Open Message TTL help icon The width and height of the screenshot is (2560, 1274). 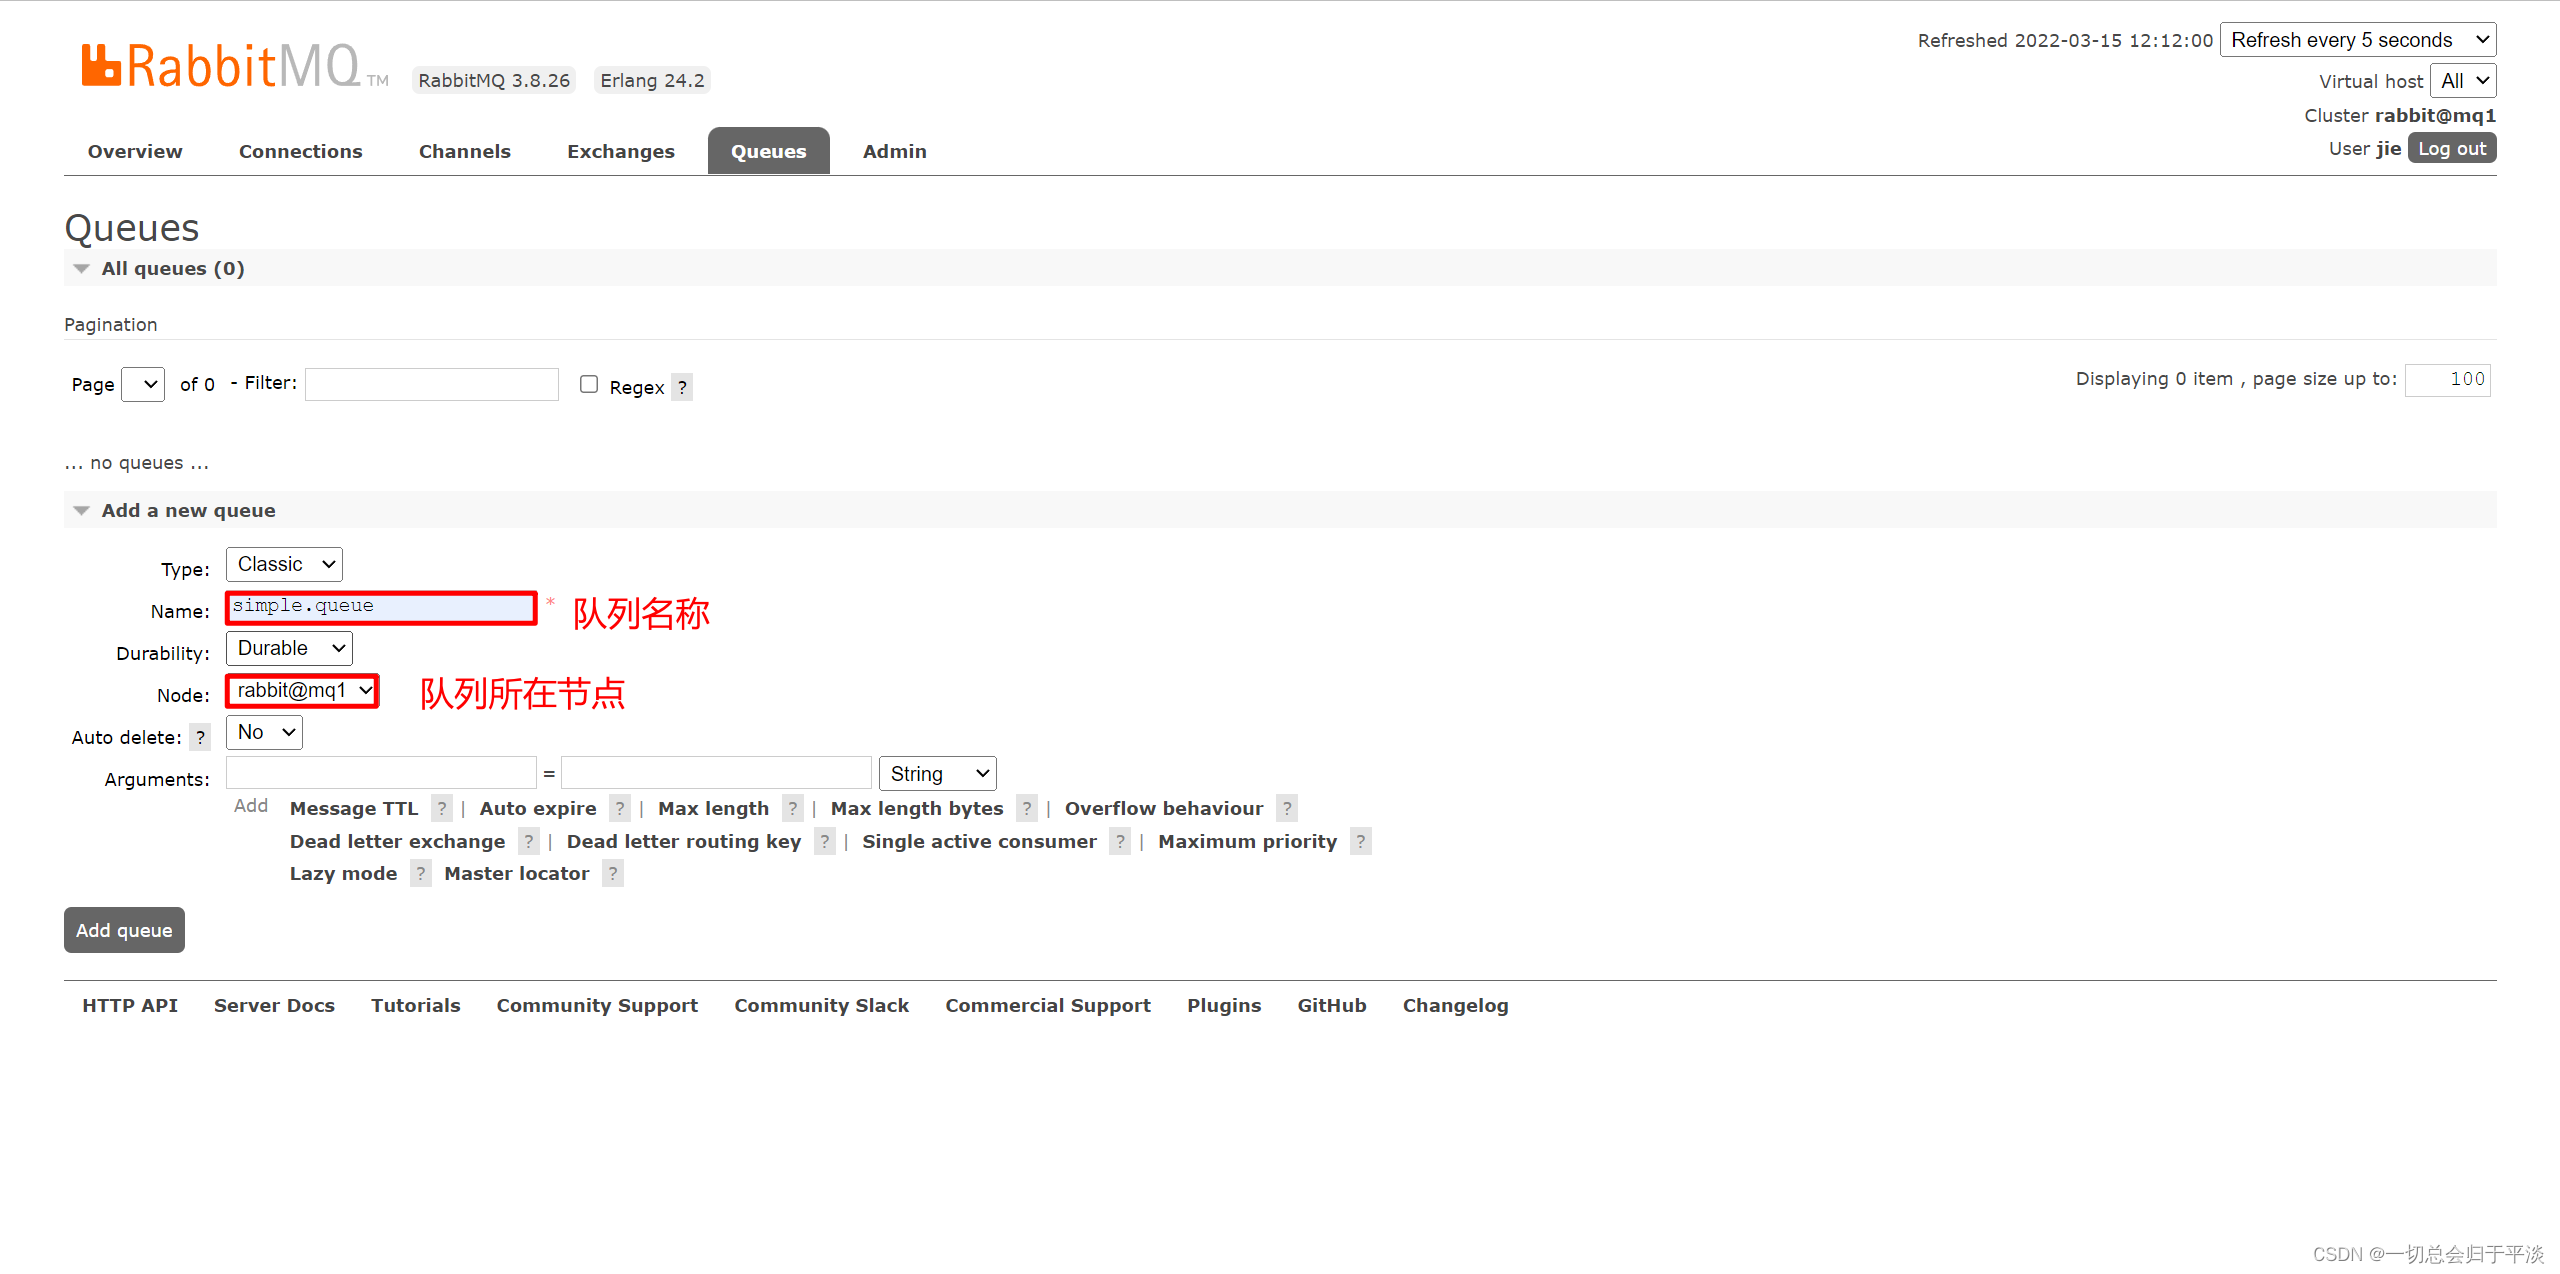(441, 808)
